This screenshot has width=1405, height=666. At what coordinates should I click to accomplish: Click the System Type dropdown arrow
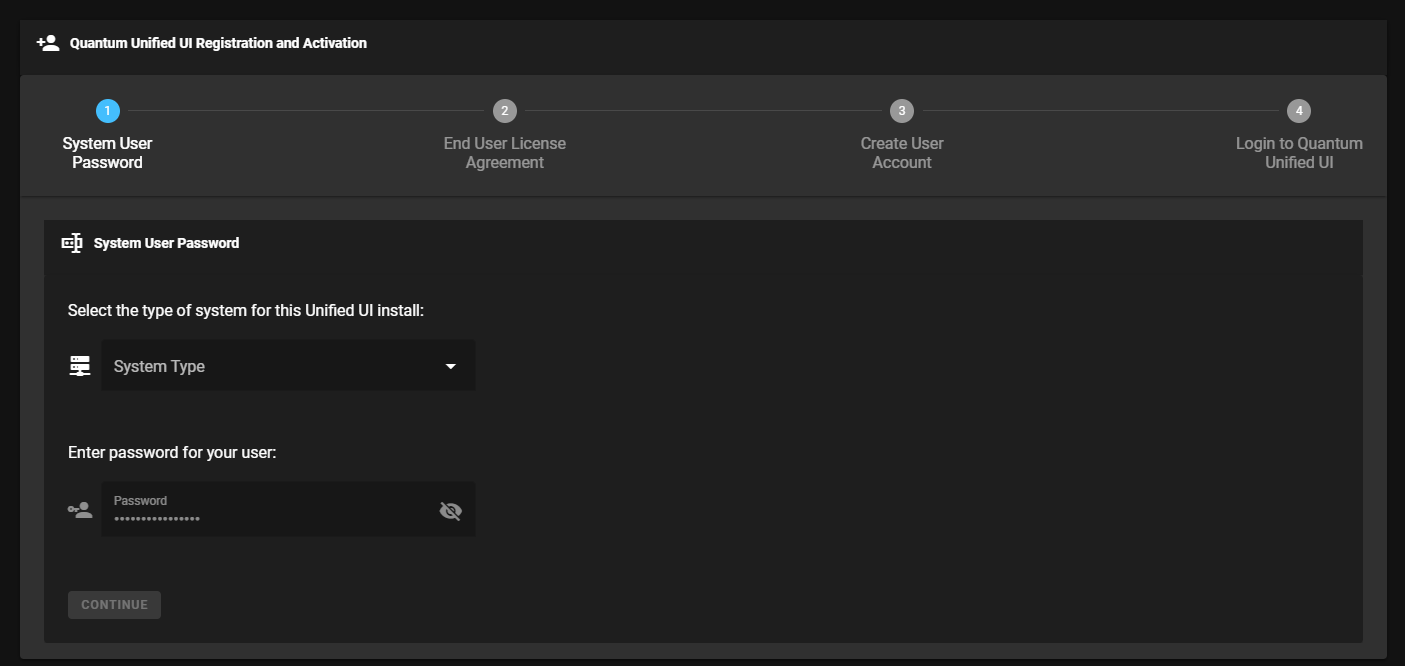[x=451, y=367]
